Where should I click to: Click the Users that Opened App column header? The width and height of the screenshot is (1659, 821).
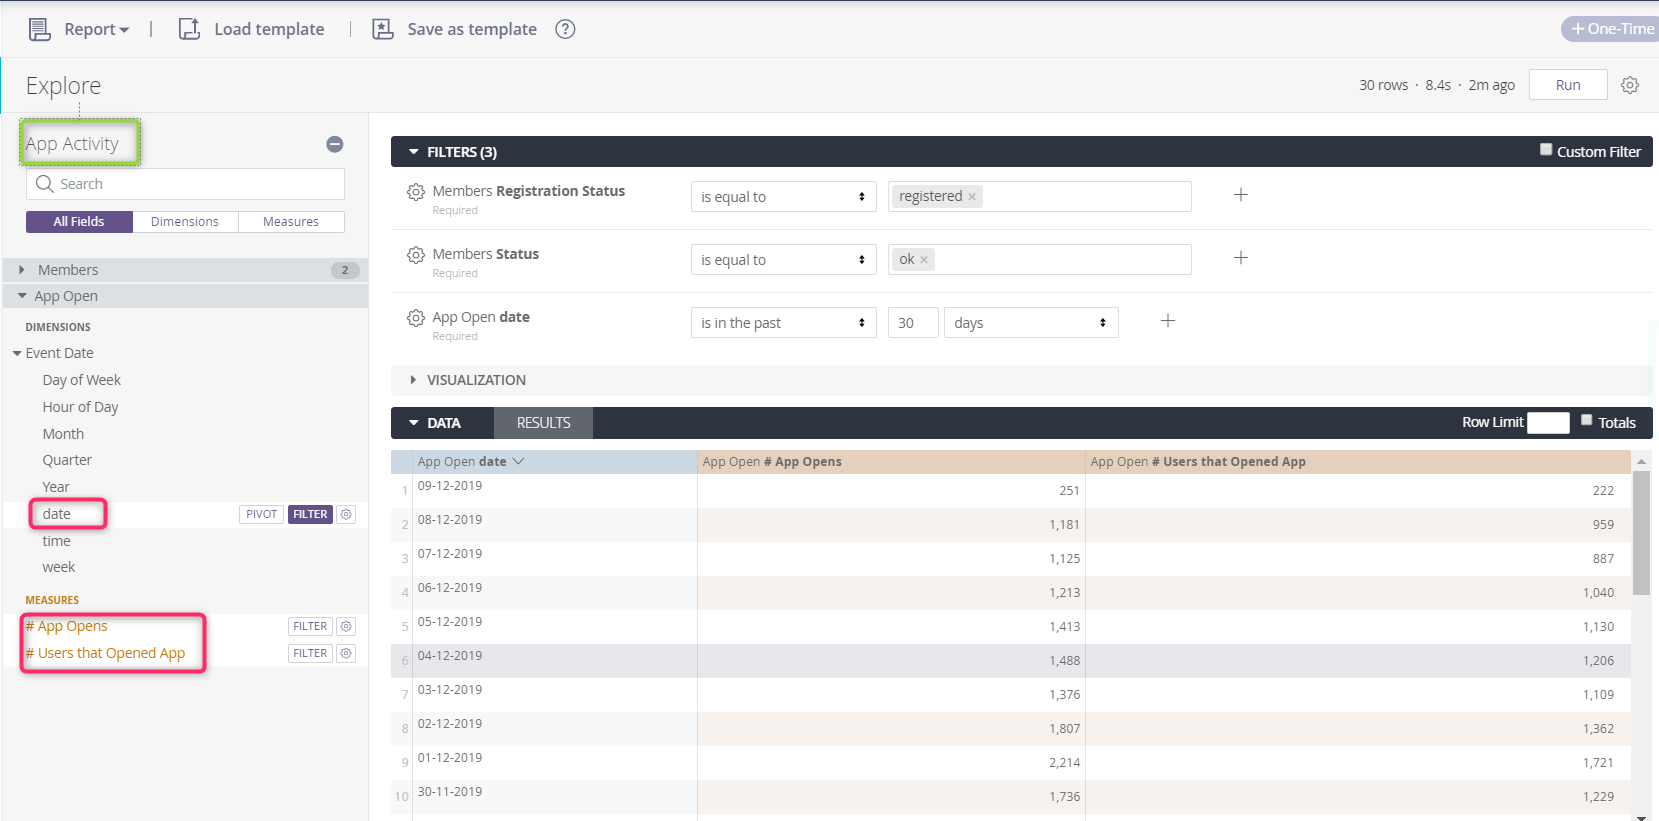(x=1358, y=462)
